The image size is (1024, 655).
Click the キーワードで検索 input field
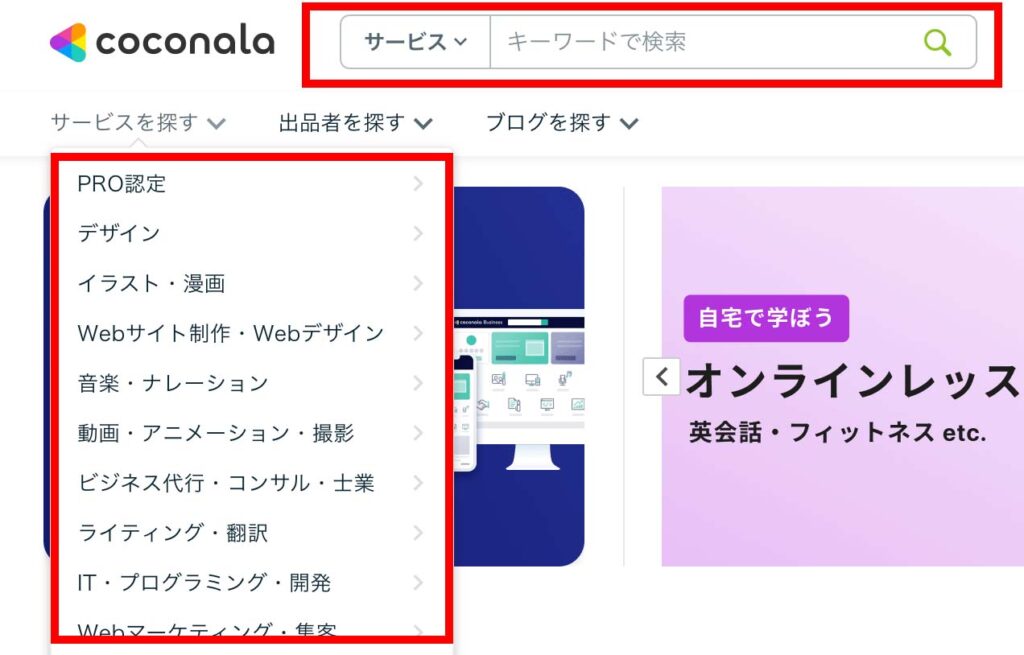[705, 42]
